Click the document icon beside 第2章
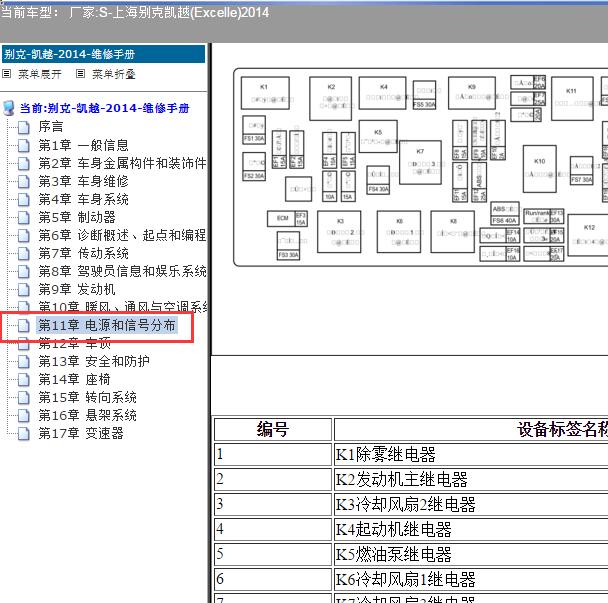608x603 pixels. [x=24, y=163]
